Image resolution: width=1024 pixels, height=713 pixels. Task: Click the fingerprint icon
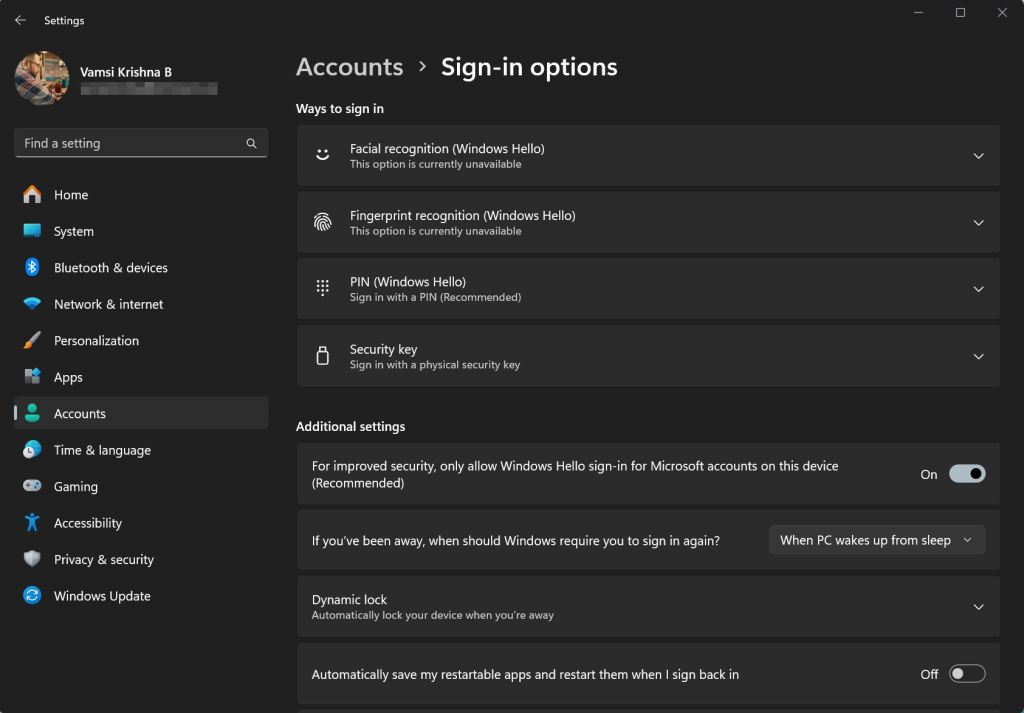tap(323, 223)
